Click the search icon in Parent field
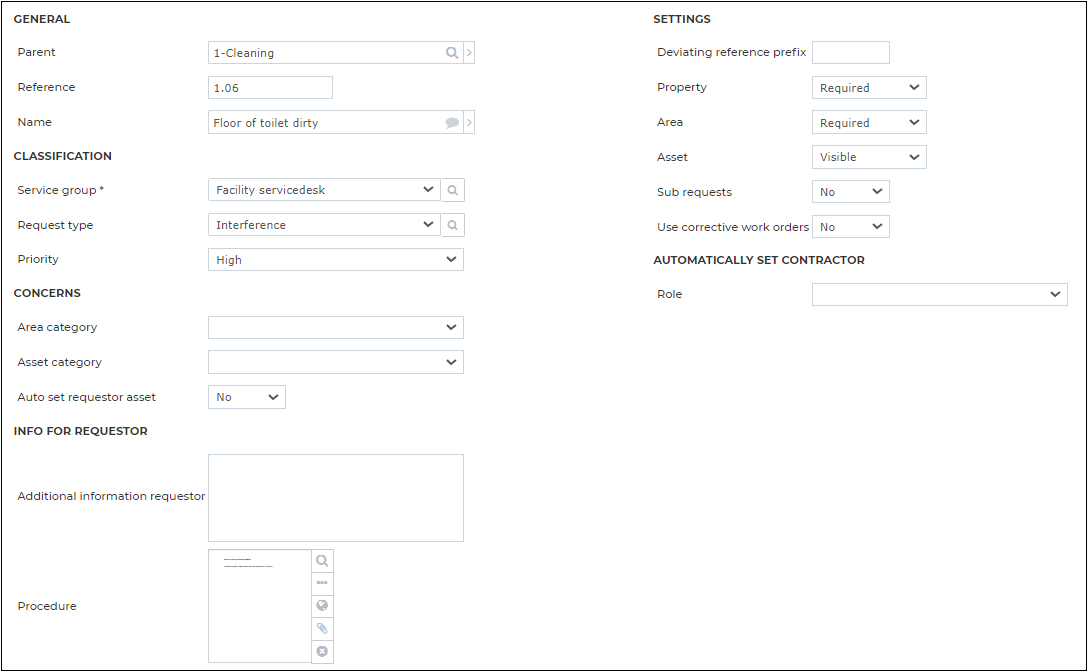The height and width of the screenshot is (672, 1088). point(452,53)
